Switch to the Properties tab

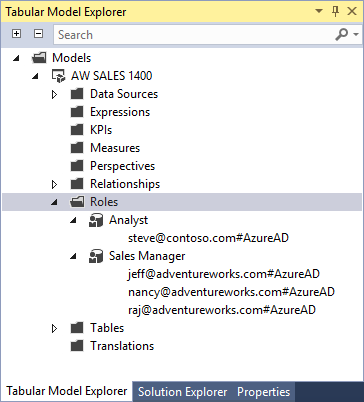click(264, 392)
